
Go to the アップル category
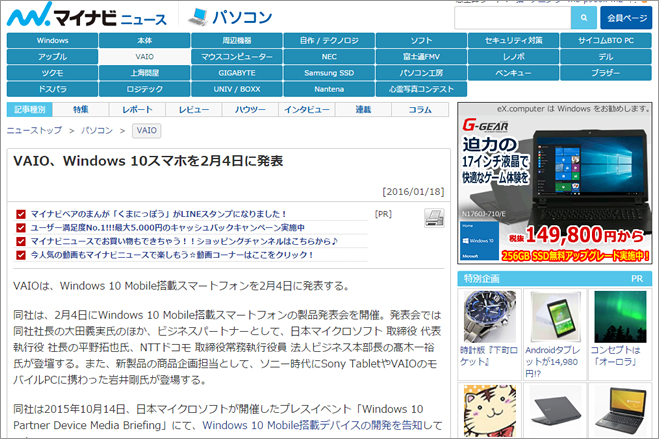[53, 57]
